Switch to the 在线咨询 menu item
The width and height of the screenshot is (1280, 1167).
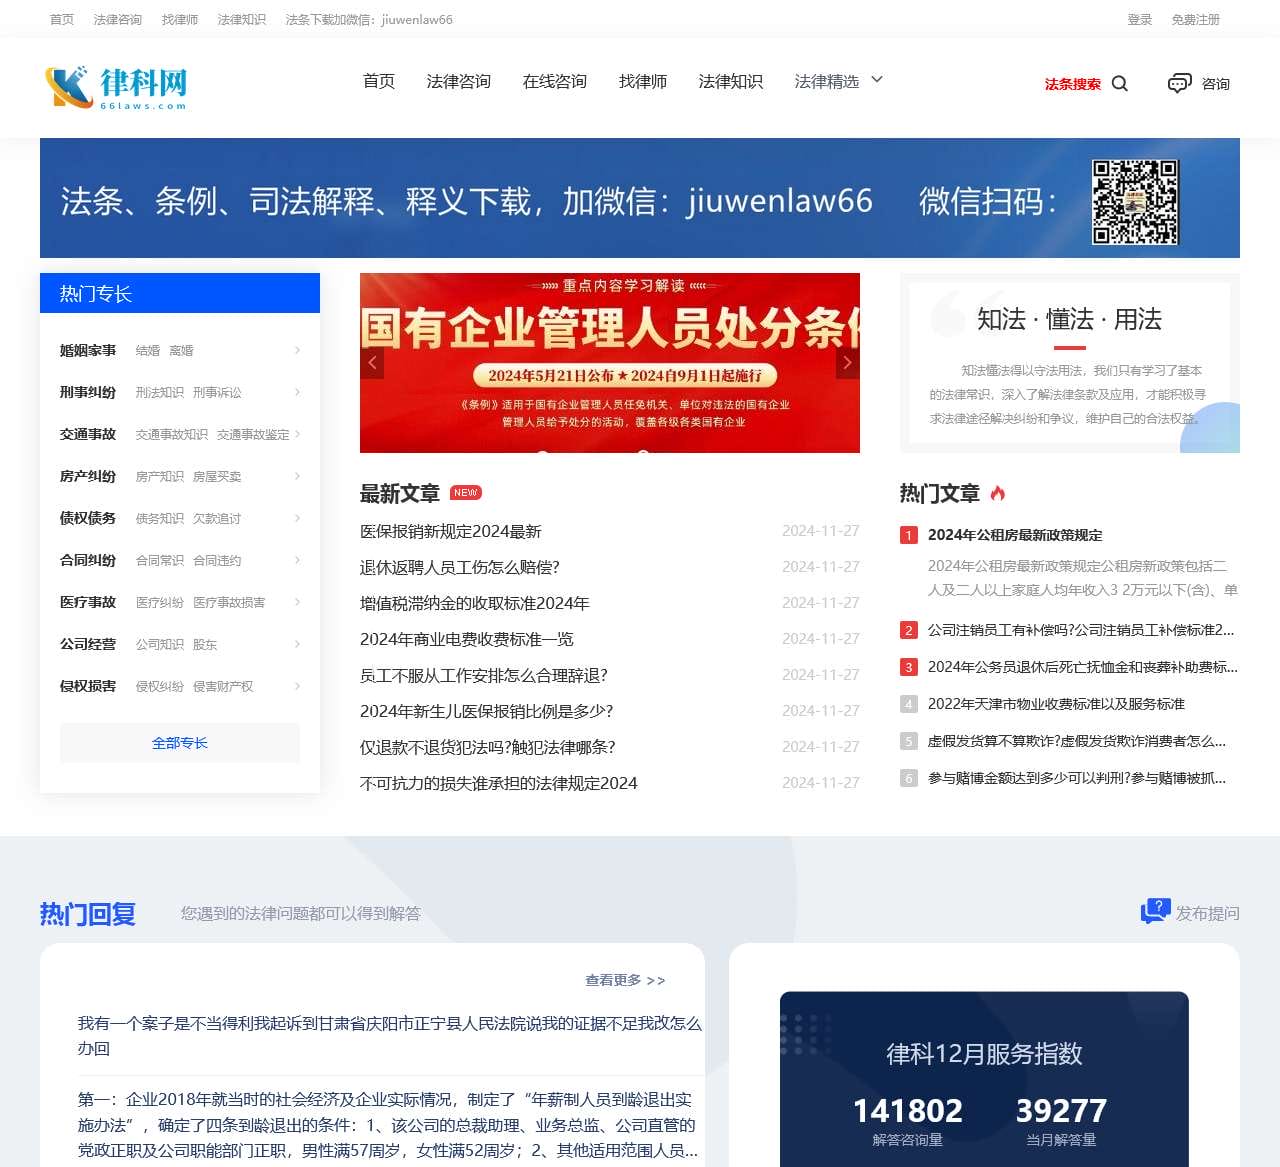554,82
